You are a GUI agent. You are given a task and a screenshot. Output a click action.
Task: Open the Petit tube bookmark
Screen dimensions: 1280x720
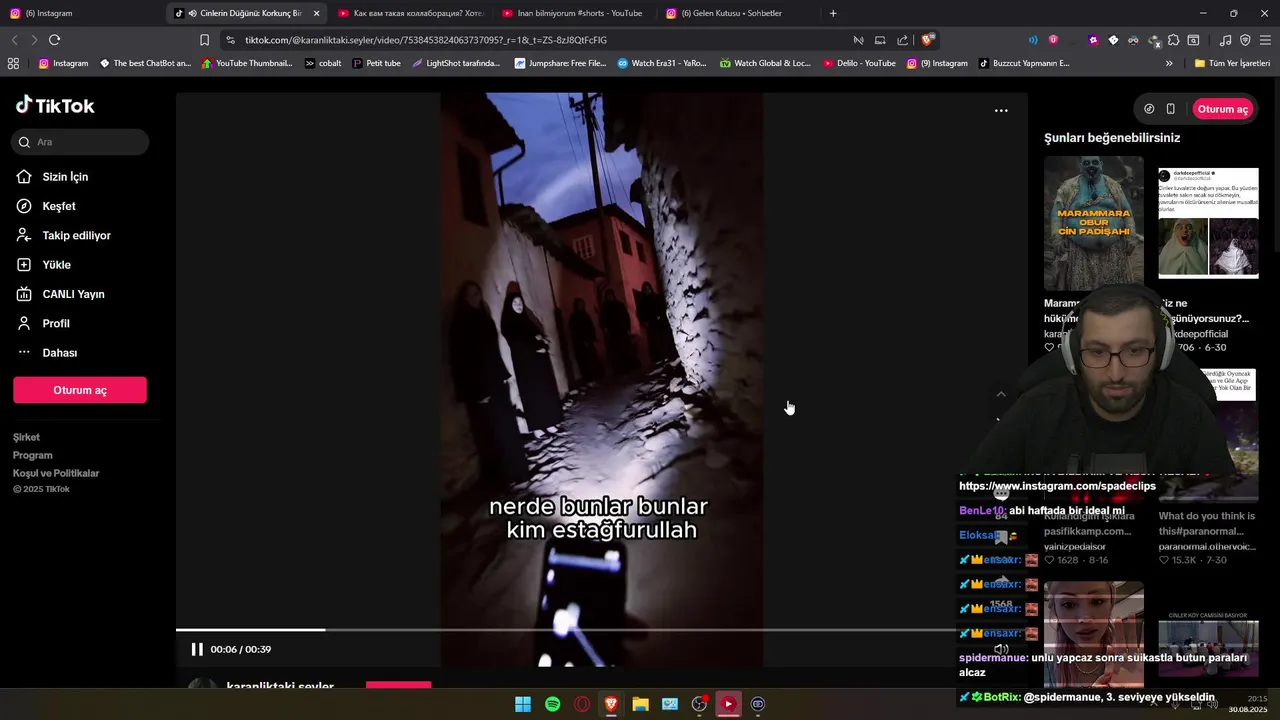pos(376,63)
